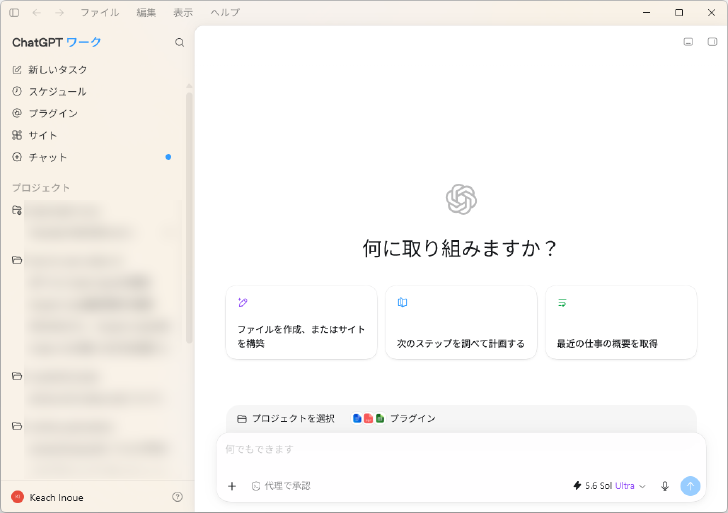The height and width of the screenshot is (513, 728).
Task: Click the blue unread dot by チャット
Action: tap(168, 157)
